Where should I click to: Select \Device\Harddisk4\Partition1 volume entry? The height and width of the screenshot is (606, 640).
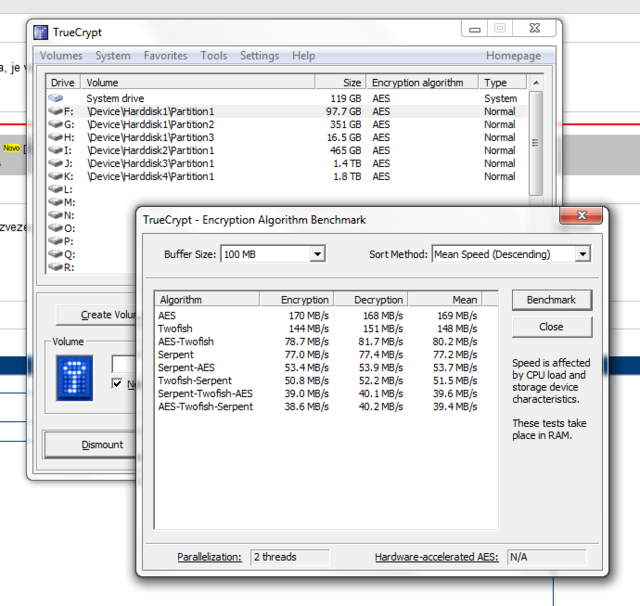[x=151, y=177]
